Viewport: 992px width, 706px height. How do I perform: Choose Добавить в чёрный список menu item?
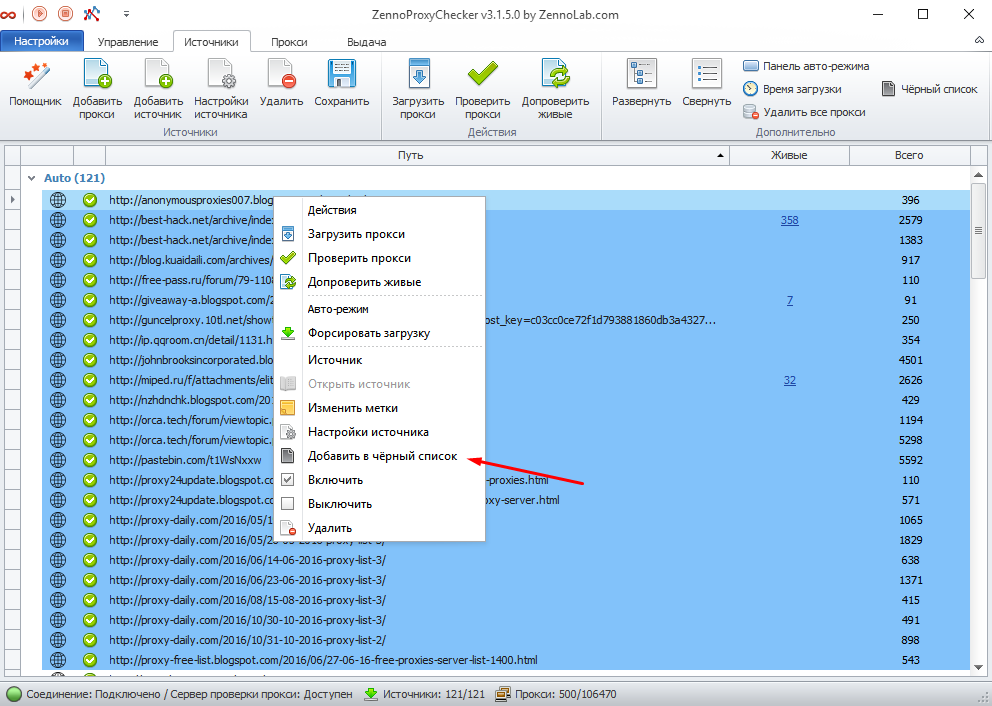pos(382,456)
